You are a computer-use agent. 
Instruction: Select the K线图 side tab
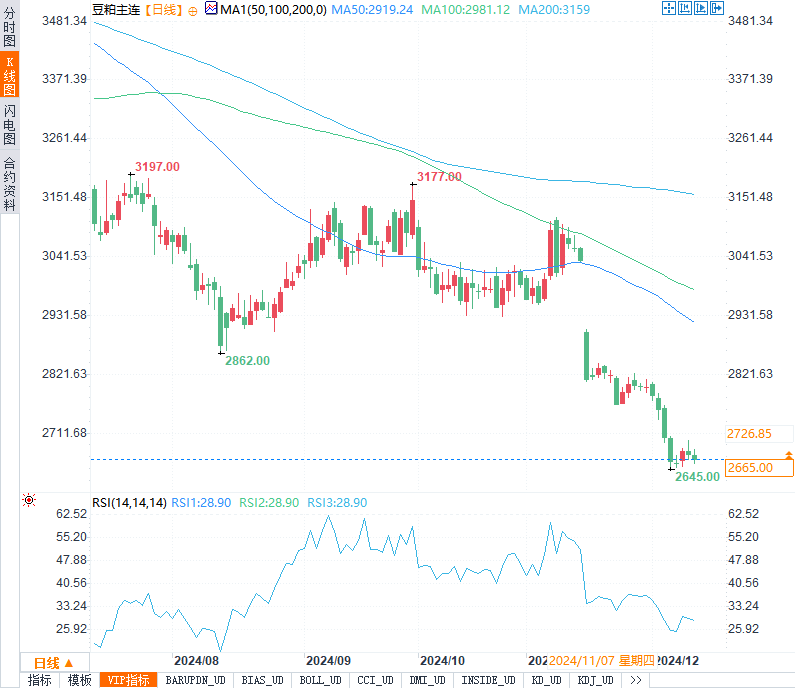pos(10,75)
